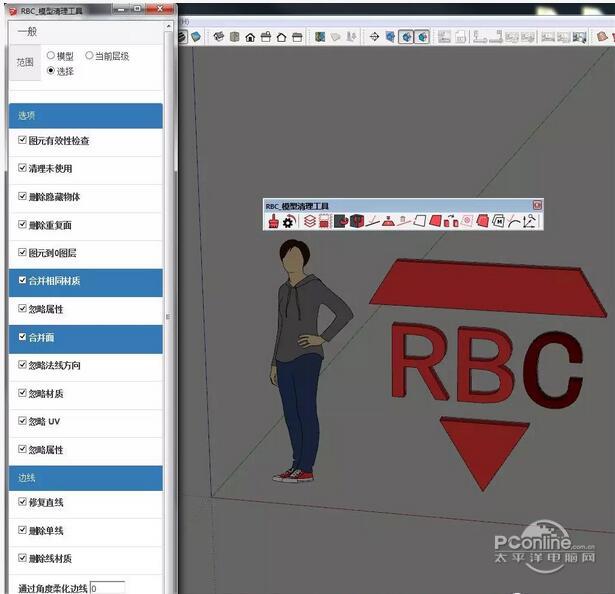Click the broom clean icon in RBC toolbar
The width and height of the screenshot is (615, 594).
(273, 221)
